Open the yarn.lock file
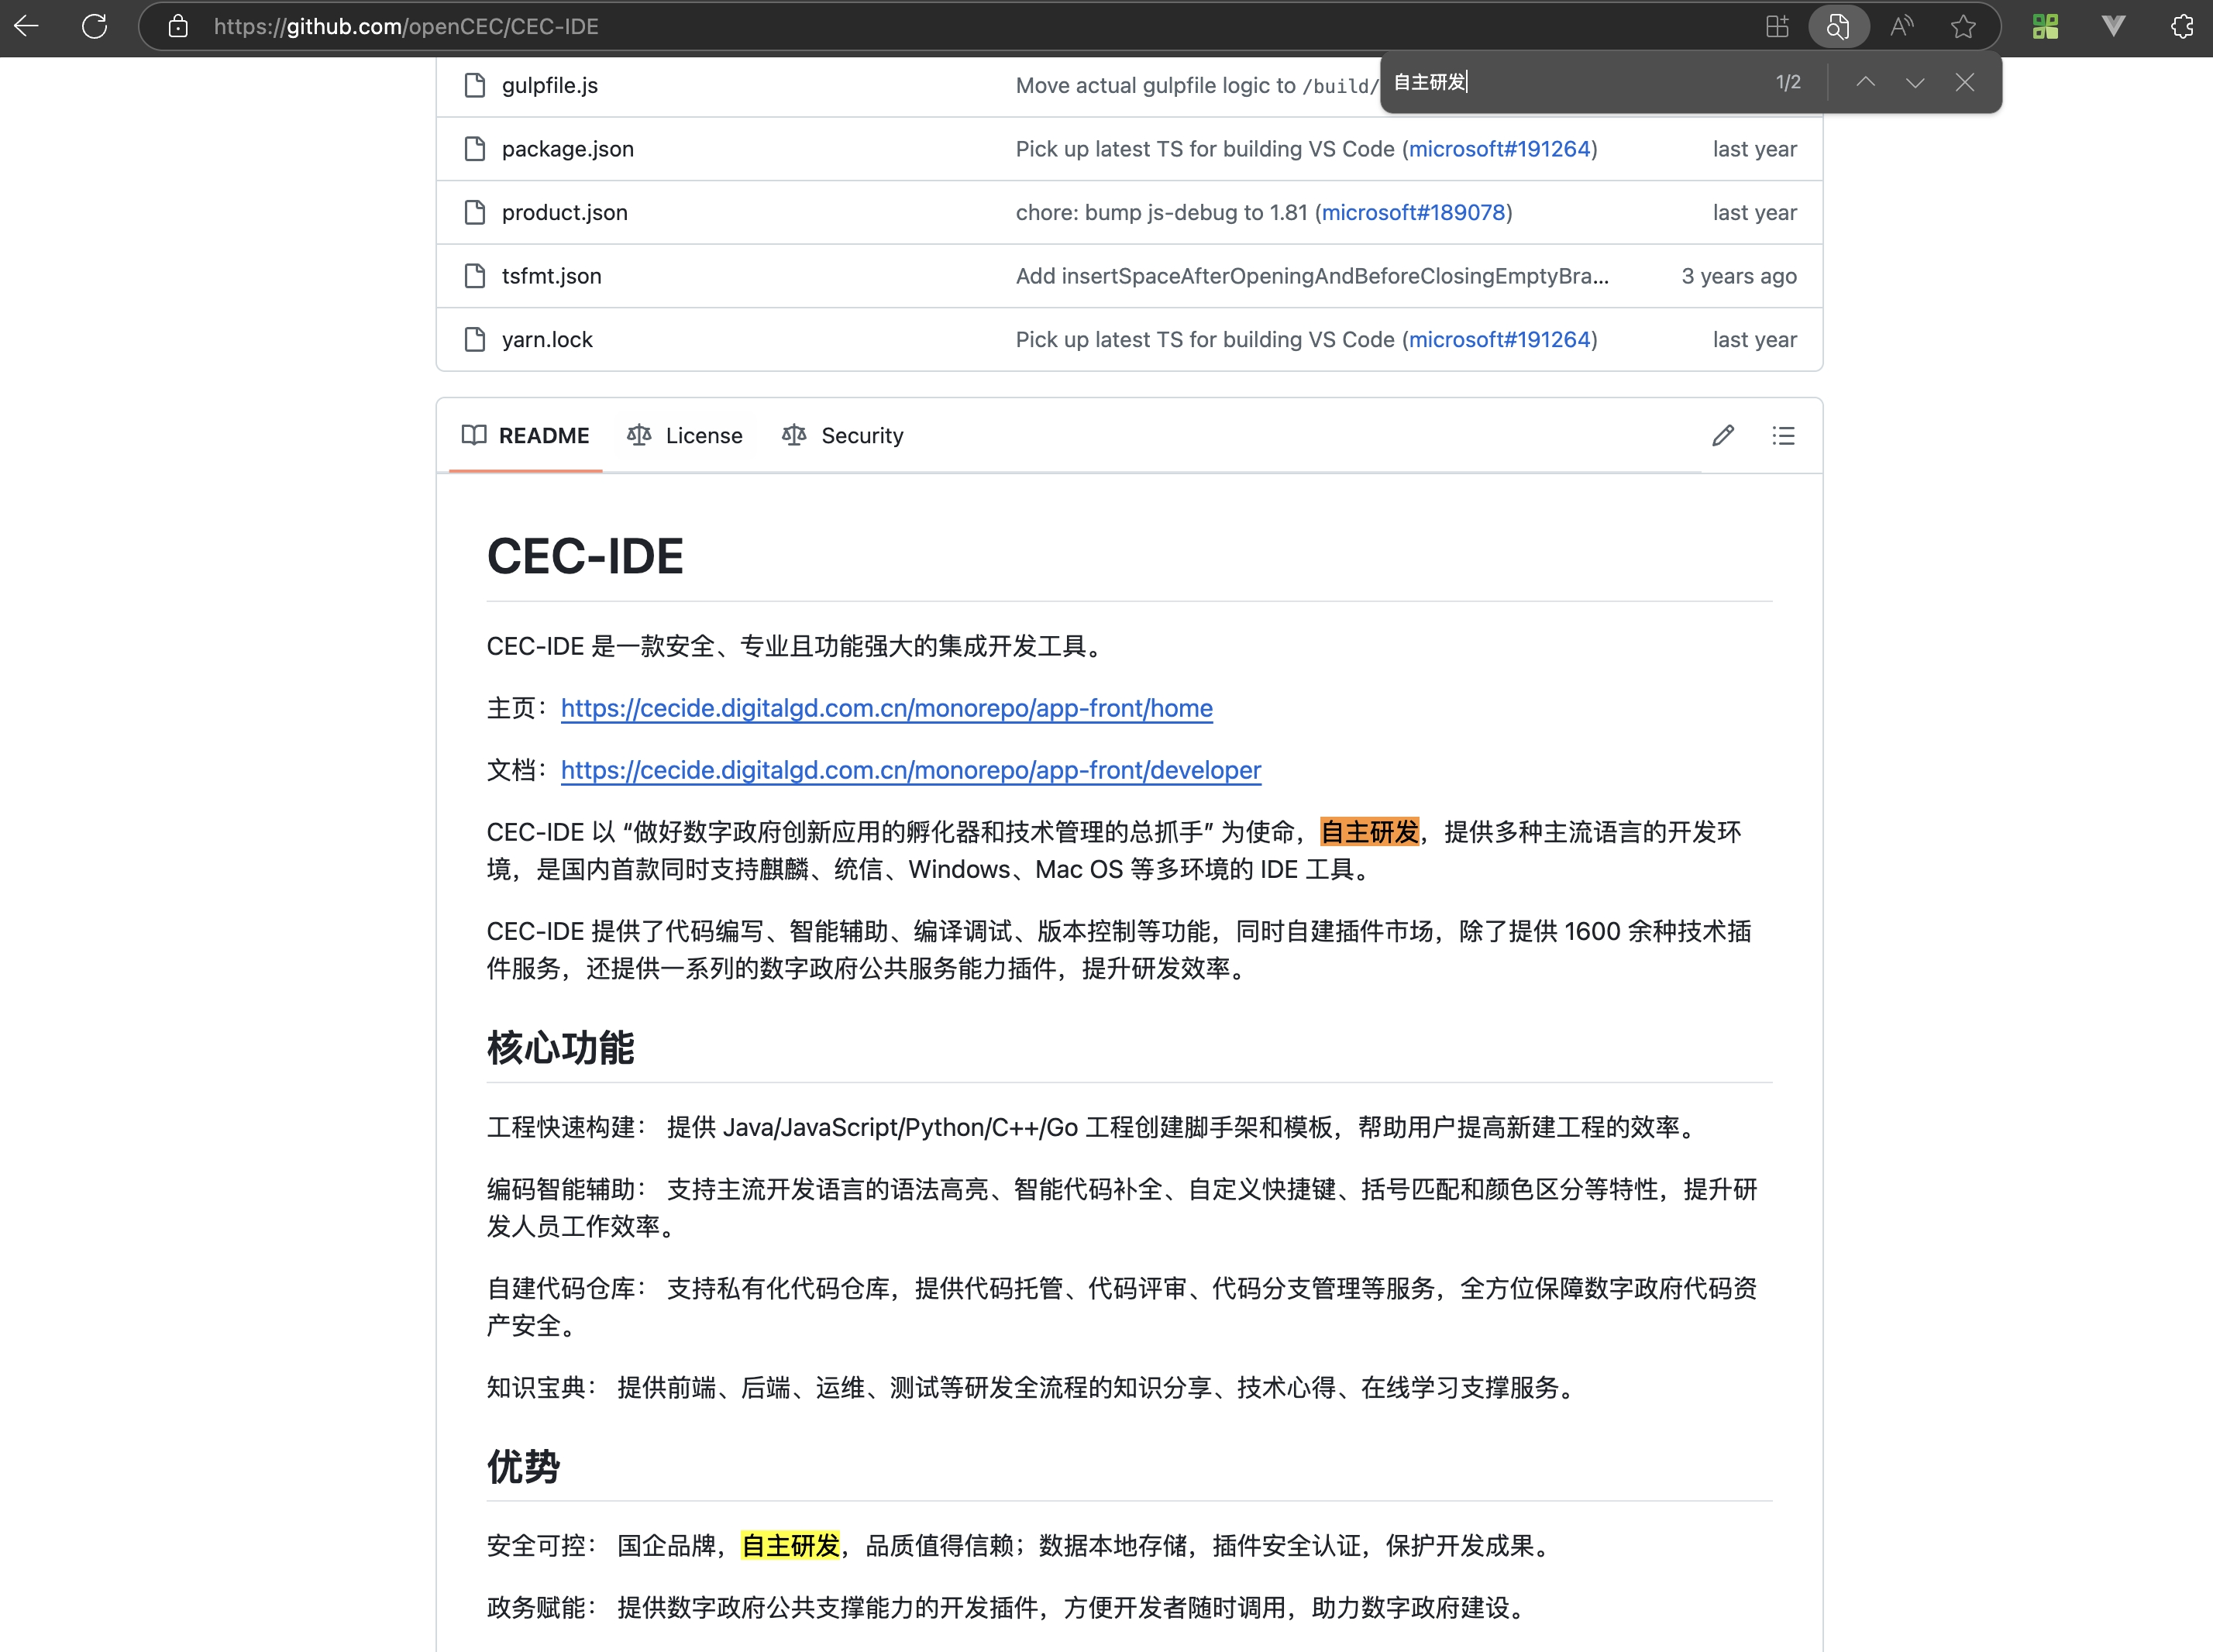Image resolution: width=2213 pixels, height=1652 pixels. click(547, 340)
